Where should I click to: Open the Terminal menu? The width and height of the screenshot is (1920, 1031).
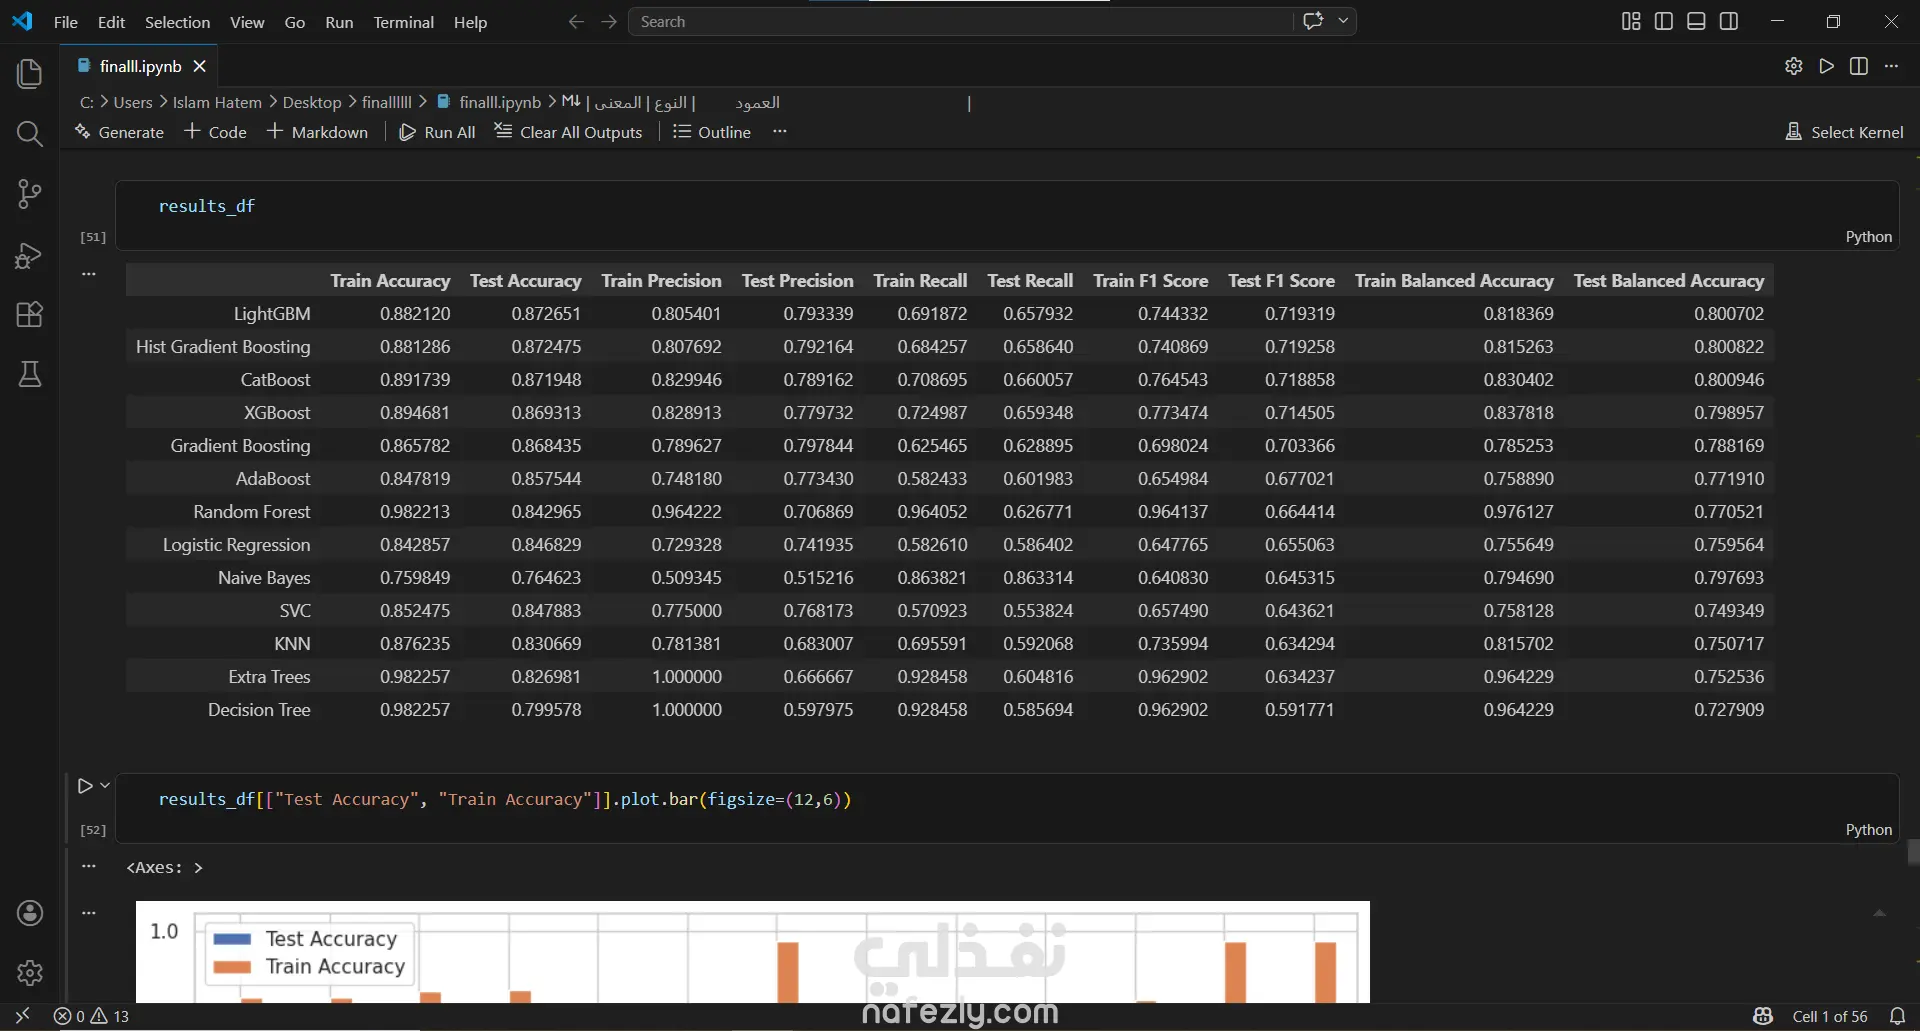404,22
